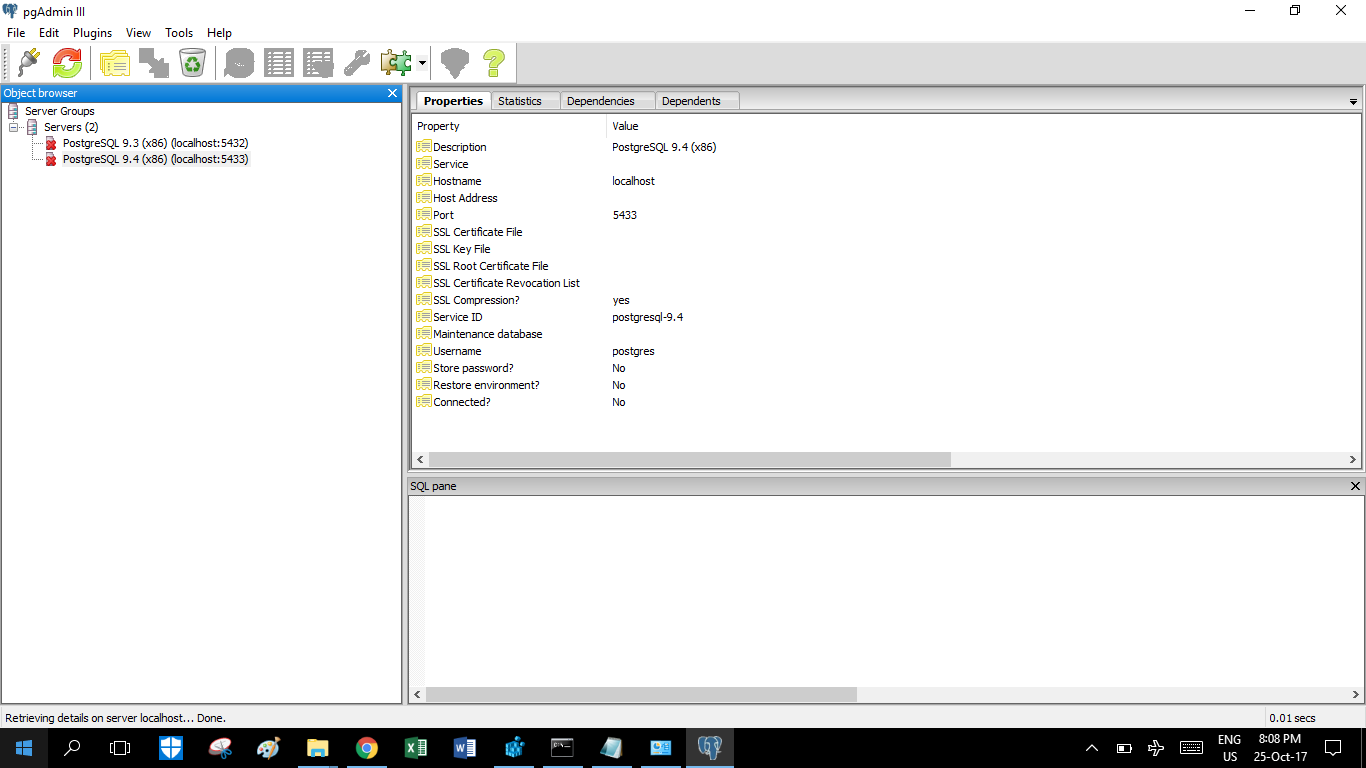
Task: Show the guru hint icon
Action: point(455,63)
